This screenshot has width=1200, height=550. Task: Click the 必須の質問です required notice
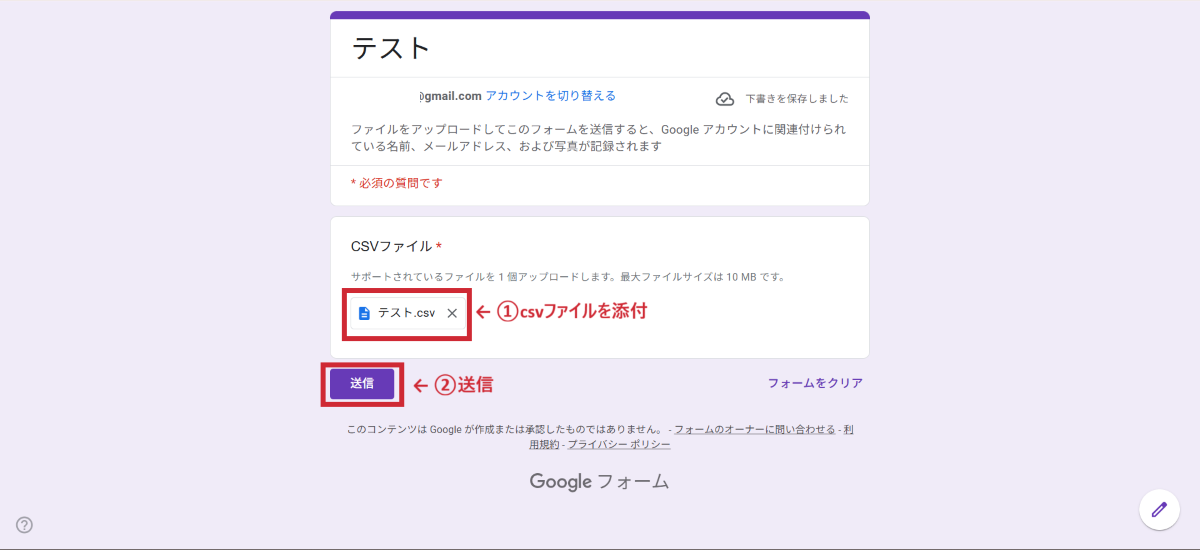(396, 183)
